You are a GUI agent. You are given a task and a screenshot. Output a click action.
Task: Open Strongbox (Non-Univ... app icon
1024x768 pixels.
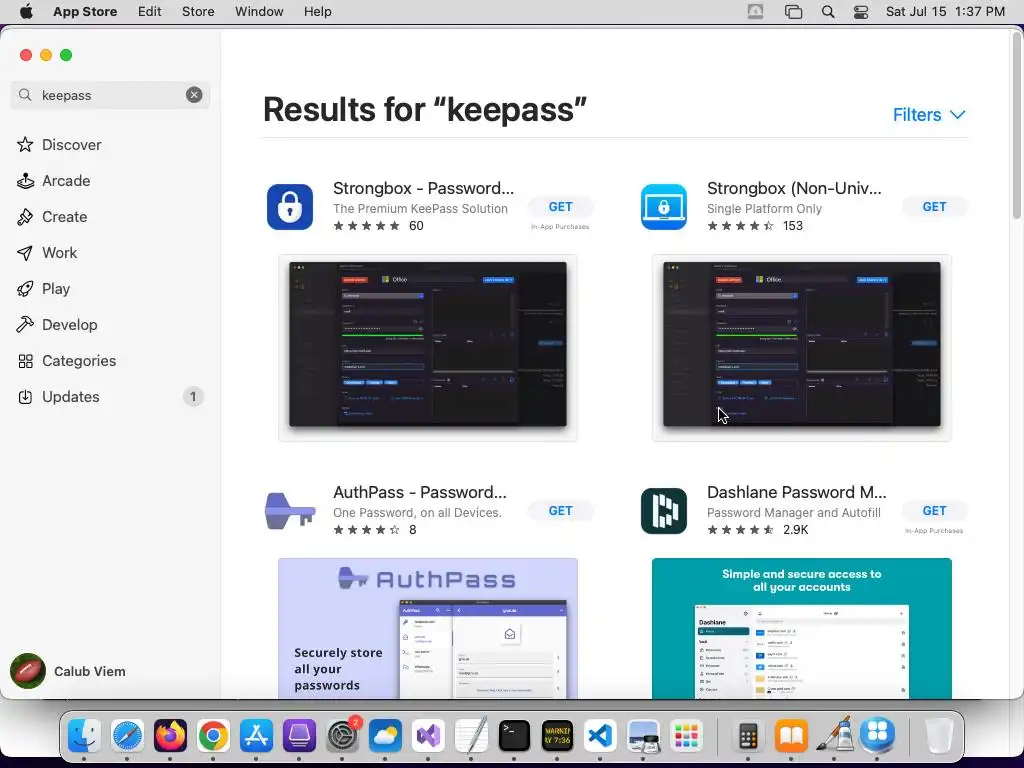pos(664,207)
